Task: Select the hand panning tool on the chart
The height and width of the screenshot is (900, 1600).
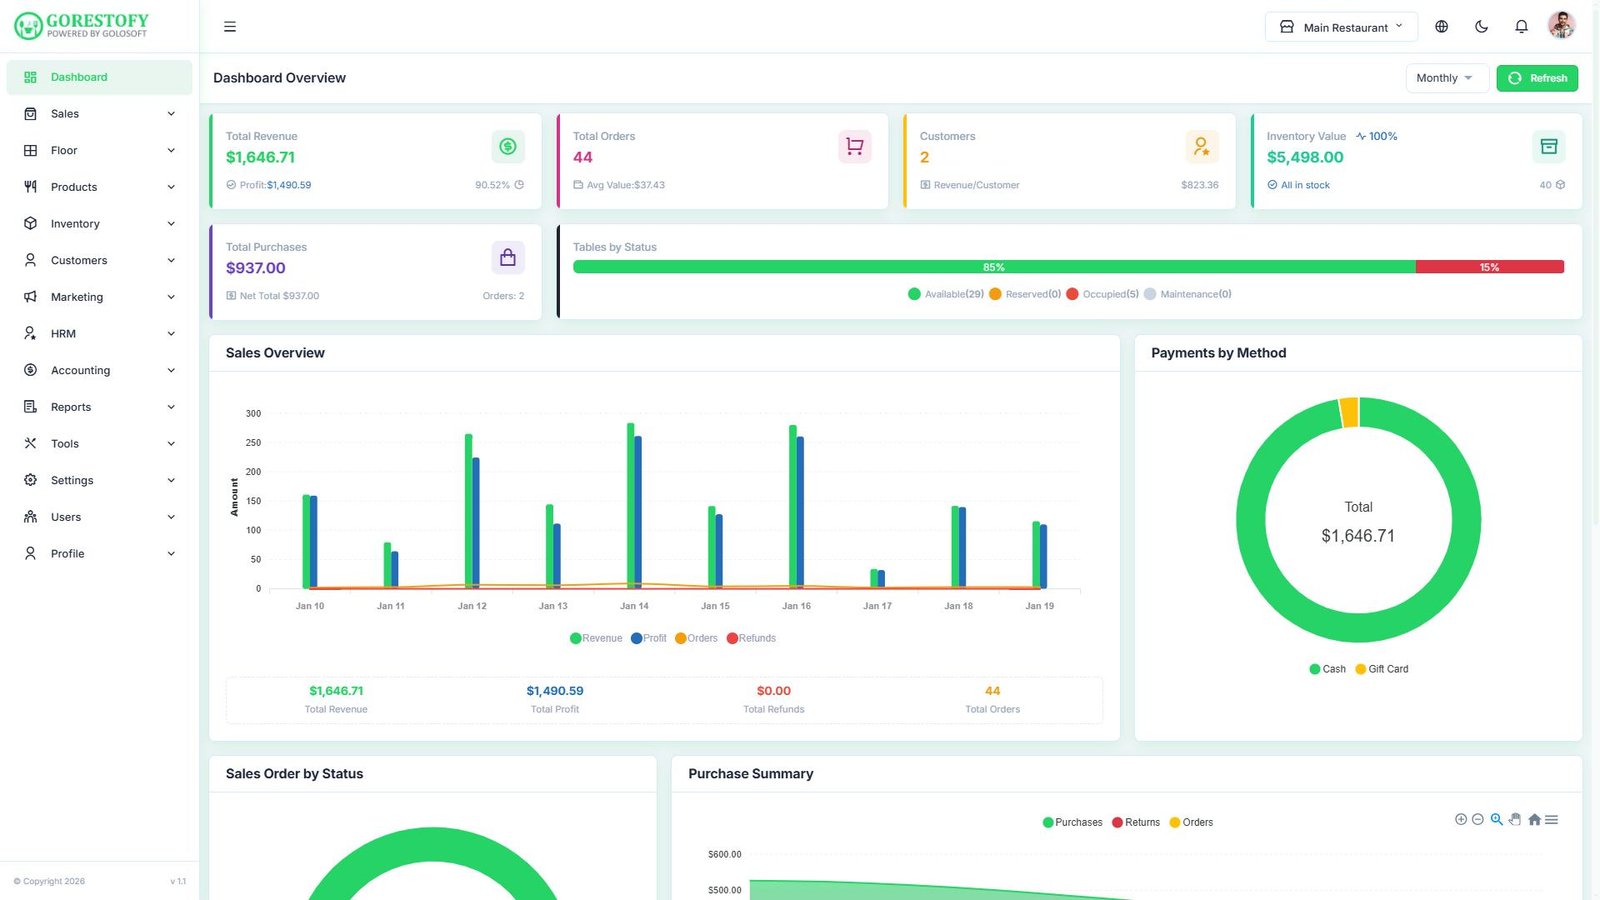Action: (1515, 819)
